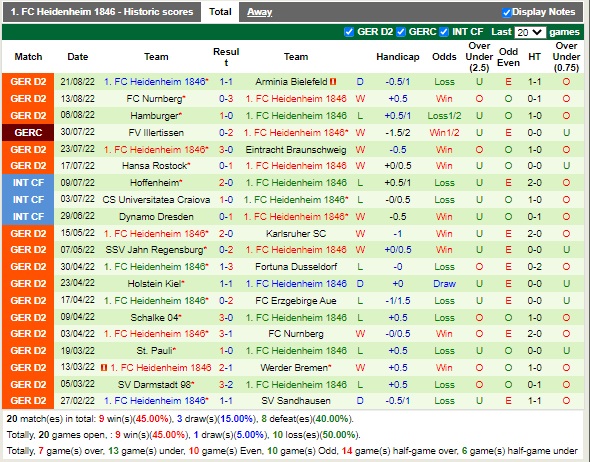Select FC Erzgebirge Aue team name

tap(296, 301)
